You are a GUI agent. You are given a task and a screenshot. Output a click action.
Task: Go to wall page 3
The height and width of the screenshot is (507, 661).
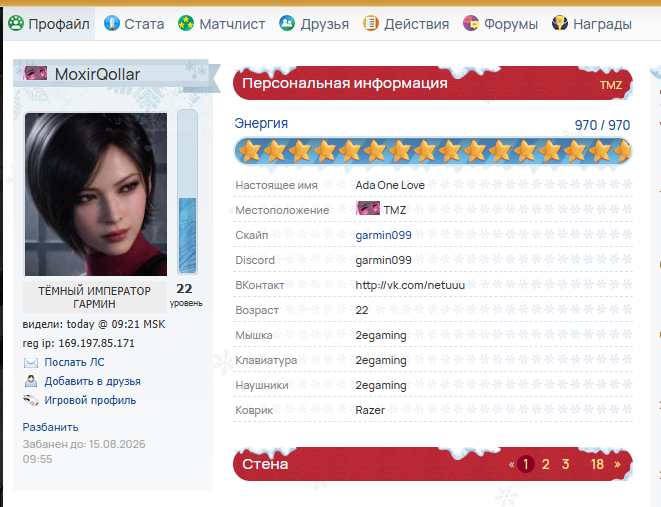tap(565, 464)
